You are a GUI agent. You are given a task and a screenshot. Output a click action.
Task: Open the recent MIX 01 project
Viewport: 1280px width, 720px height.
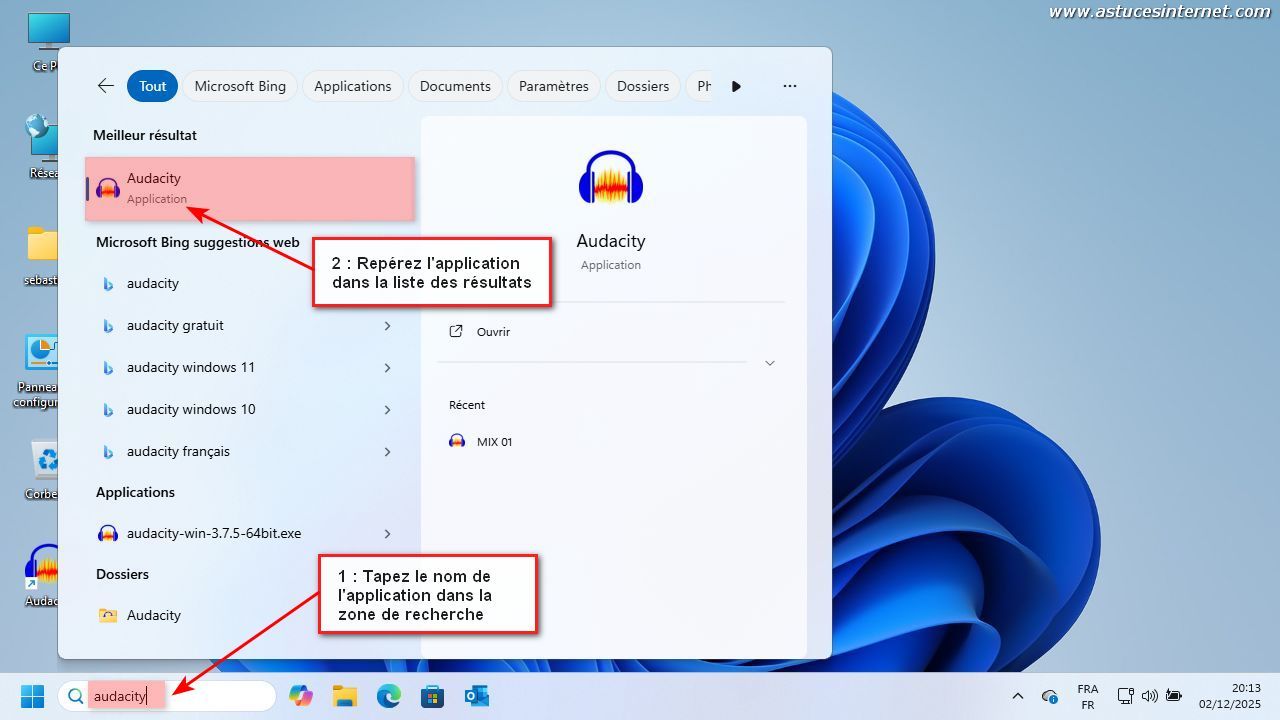point(494,442)
